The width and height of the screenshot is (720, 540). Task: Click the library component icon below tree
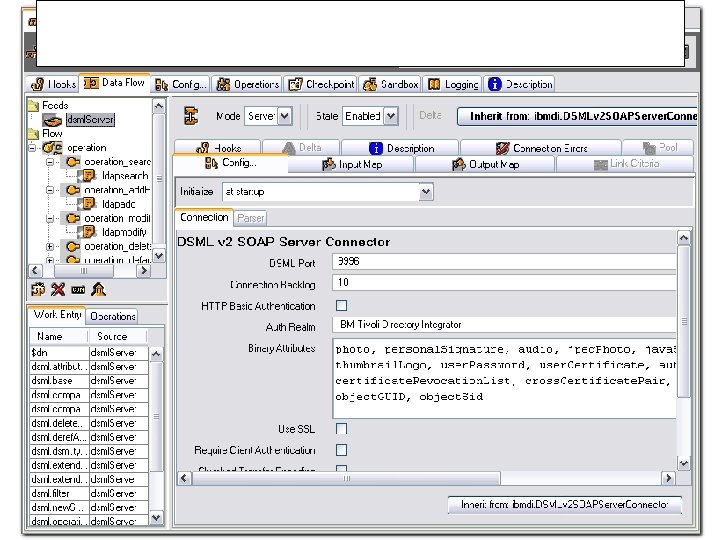[x=98, y=289]
